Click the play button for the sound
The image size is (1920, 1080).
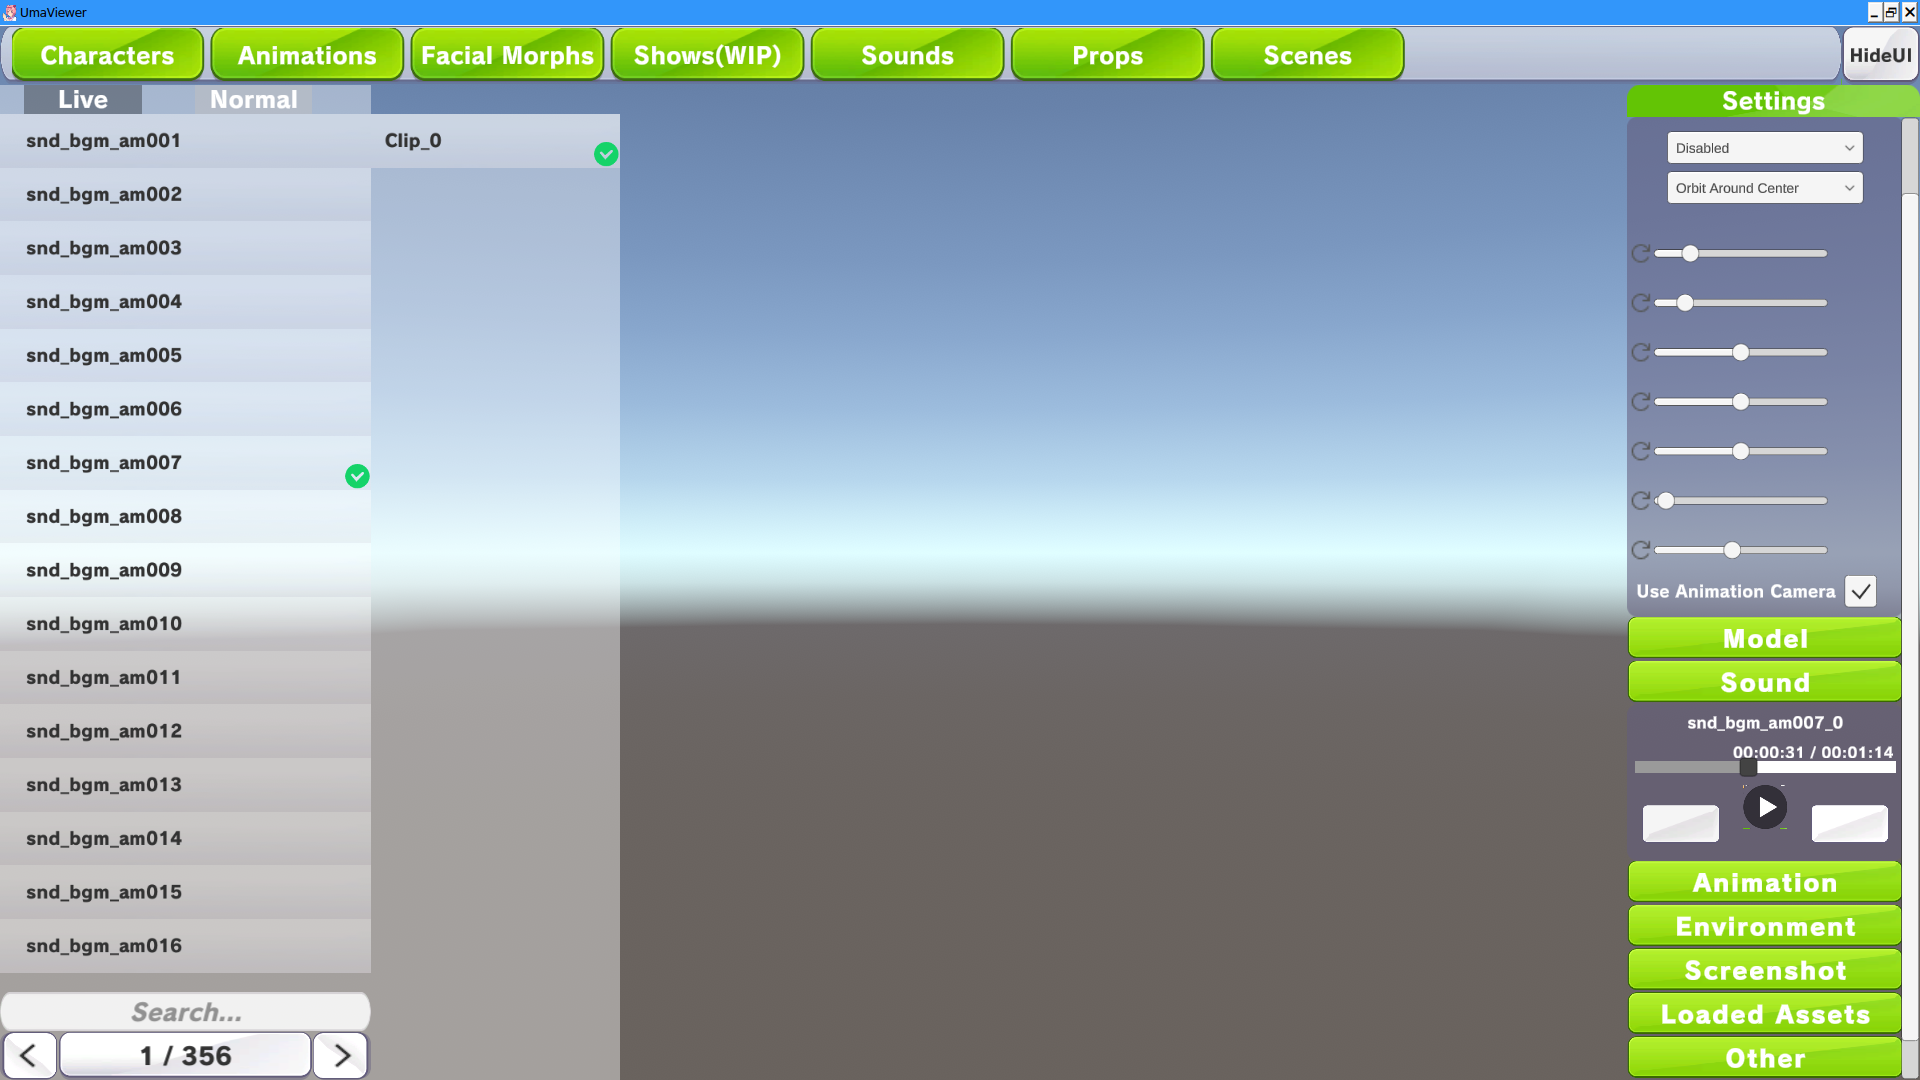[1765, 807]
